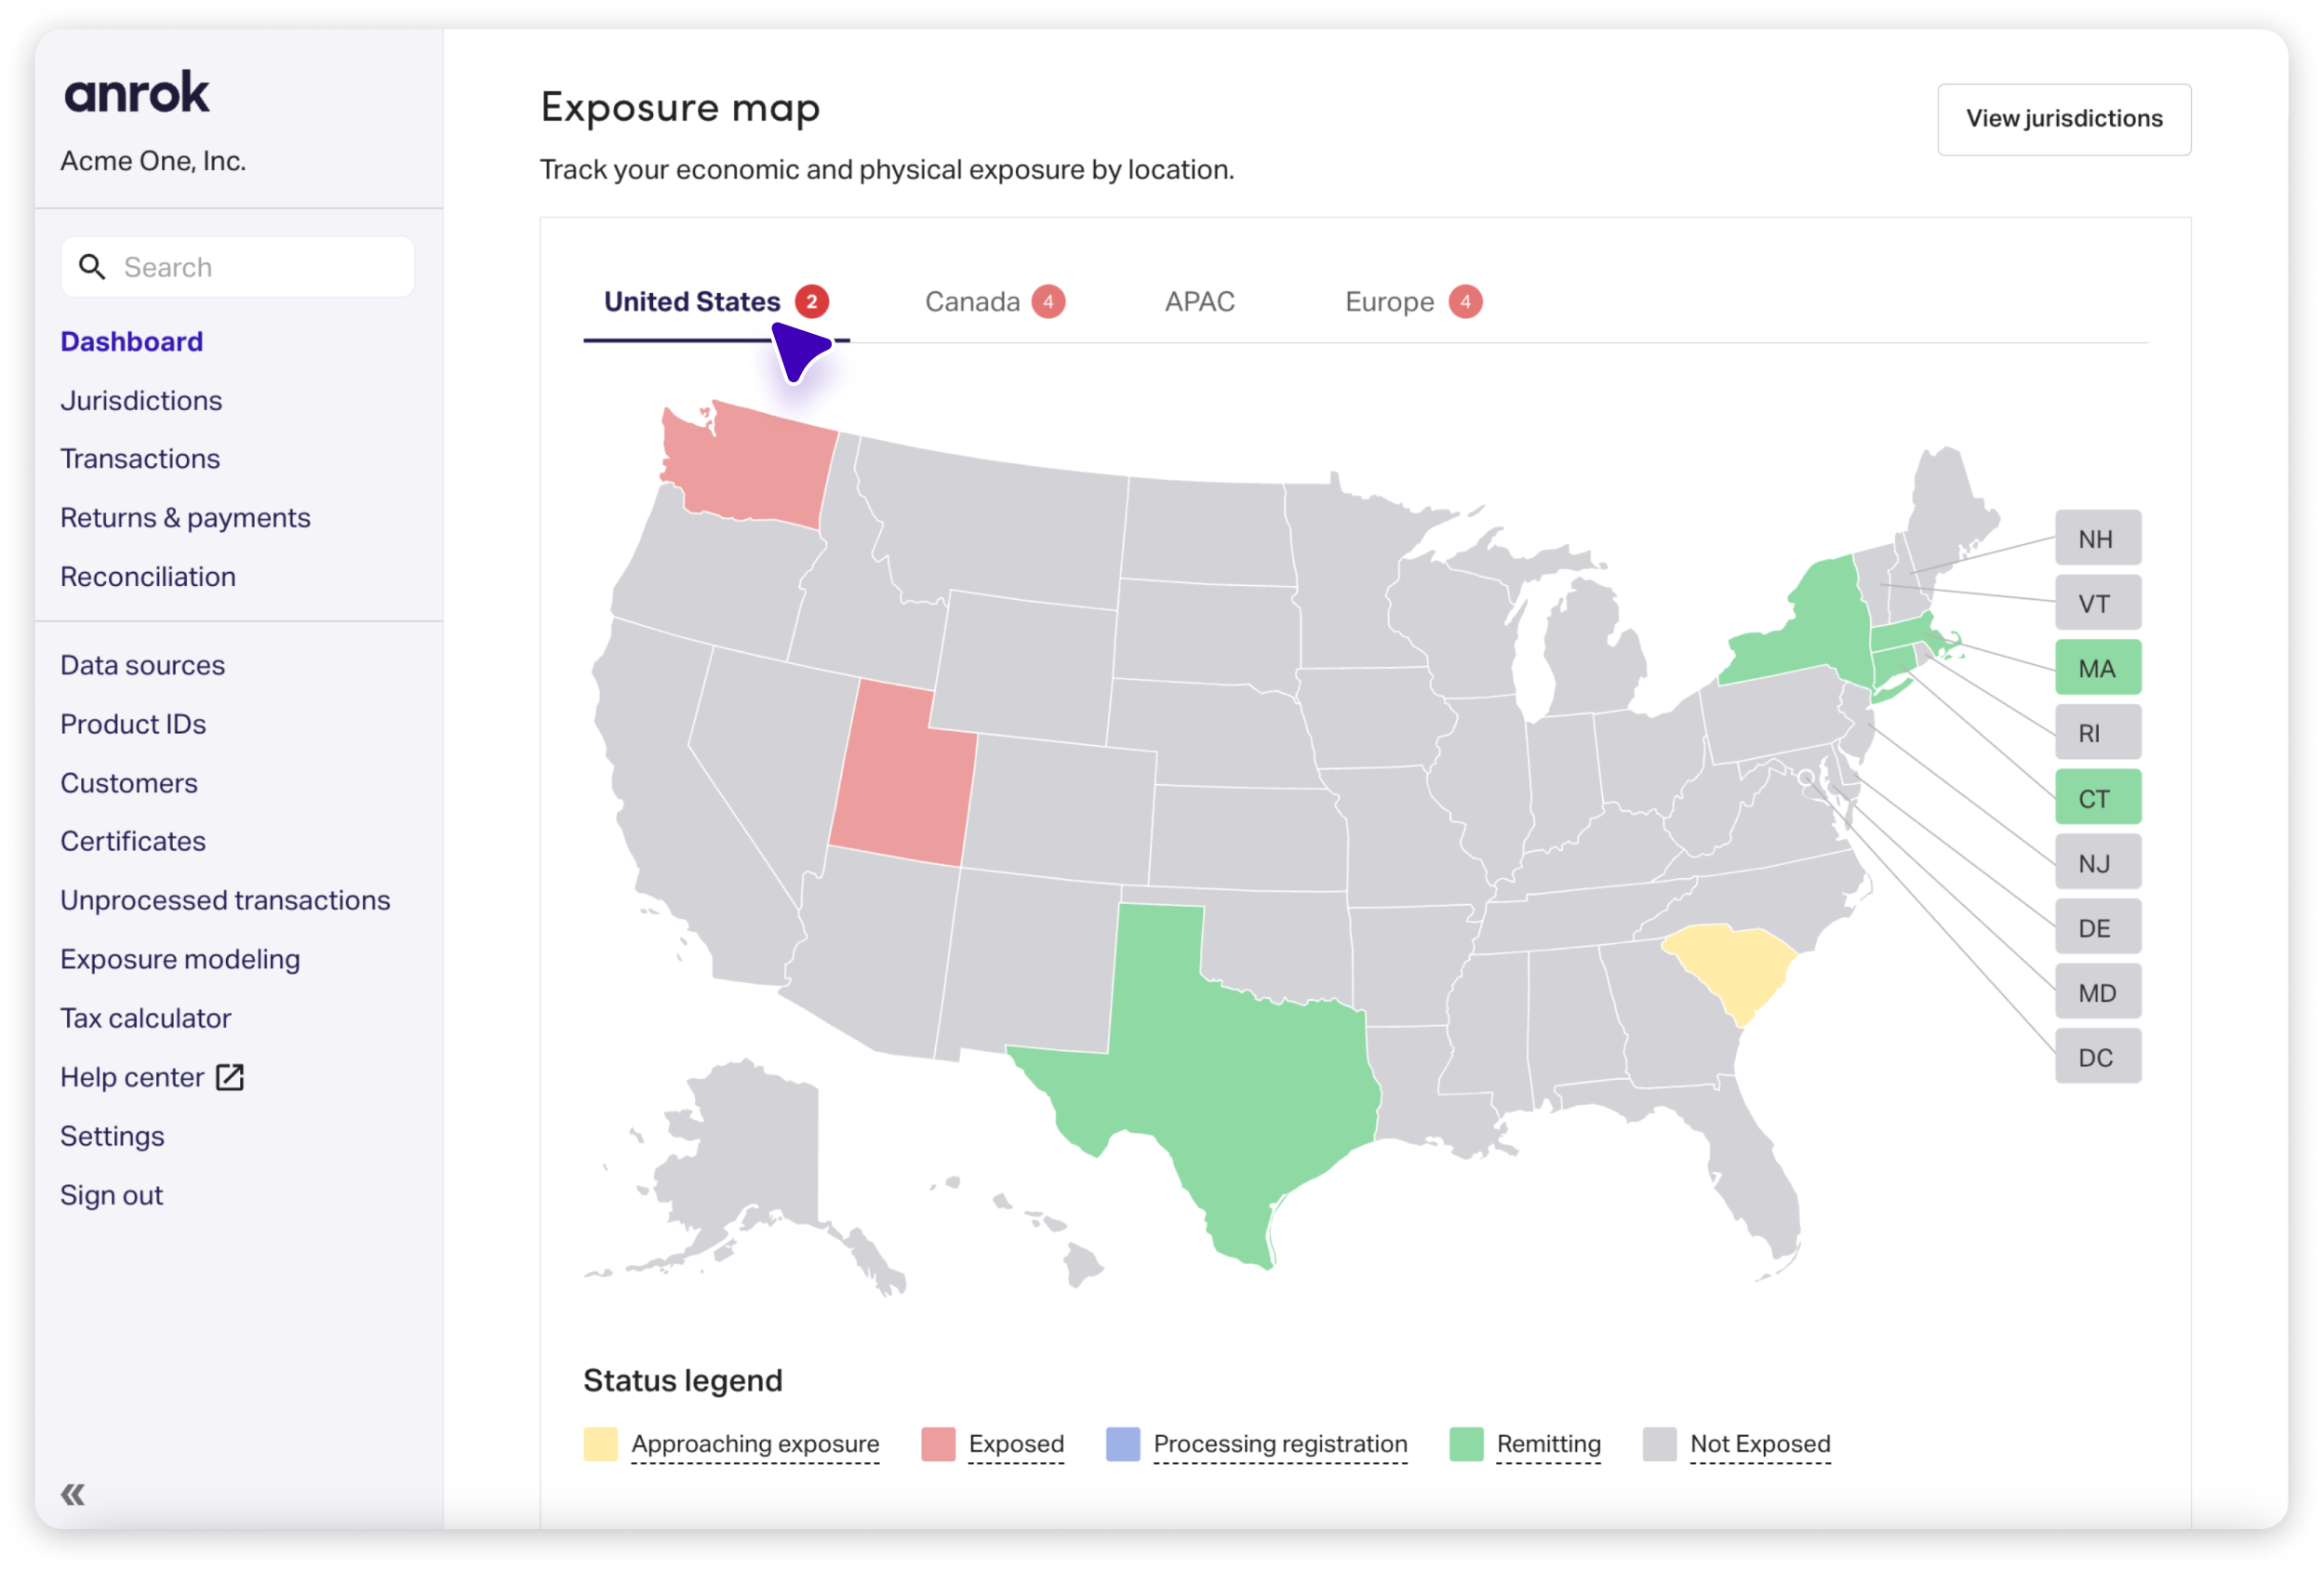
Task: Click the Europe tab count badge
Action: 1465,301
